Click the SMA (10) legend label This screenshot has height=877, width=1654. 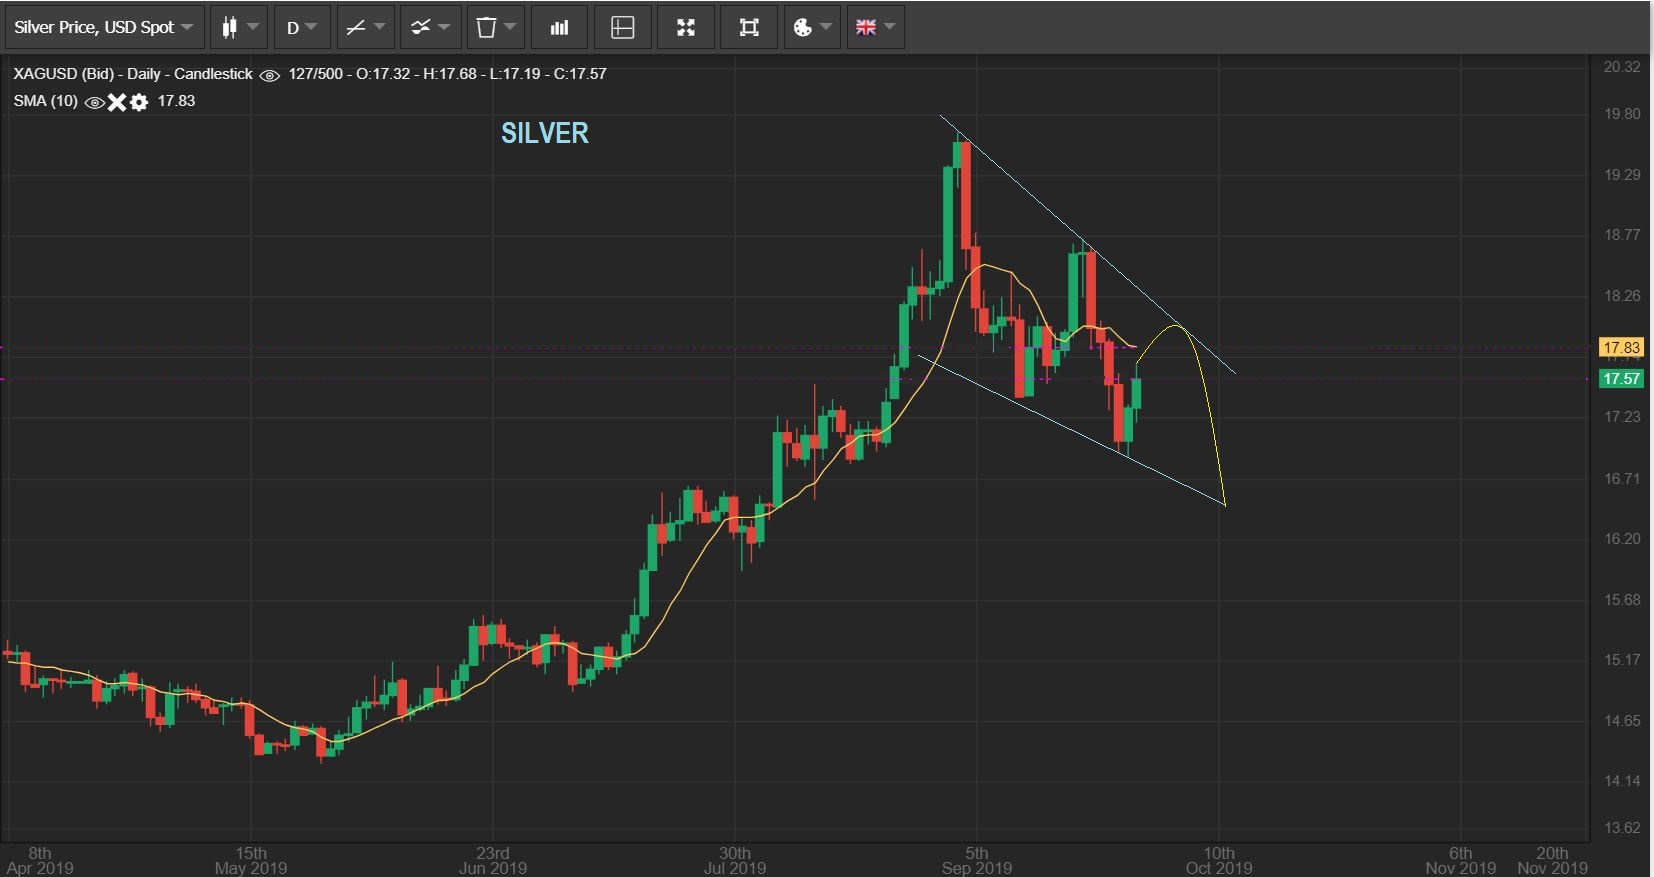[45, 101]
